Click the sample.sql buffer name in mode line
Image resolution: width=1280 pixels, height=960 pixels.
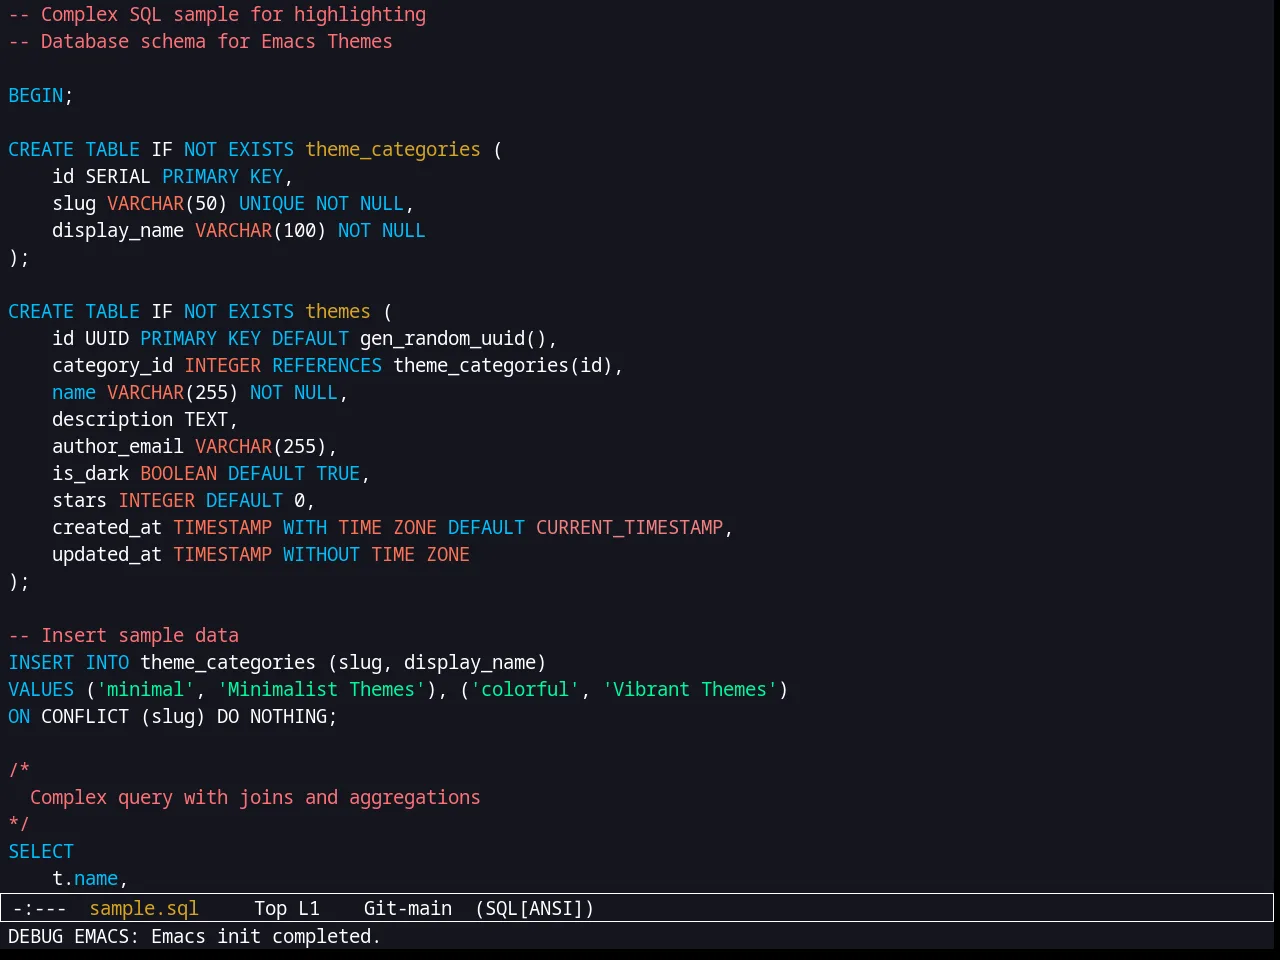click(x=144, y=908)
